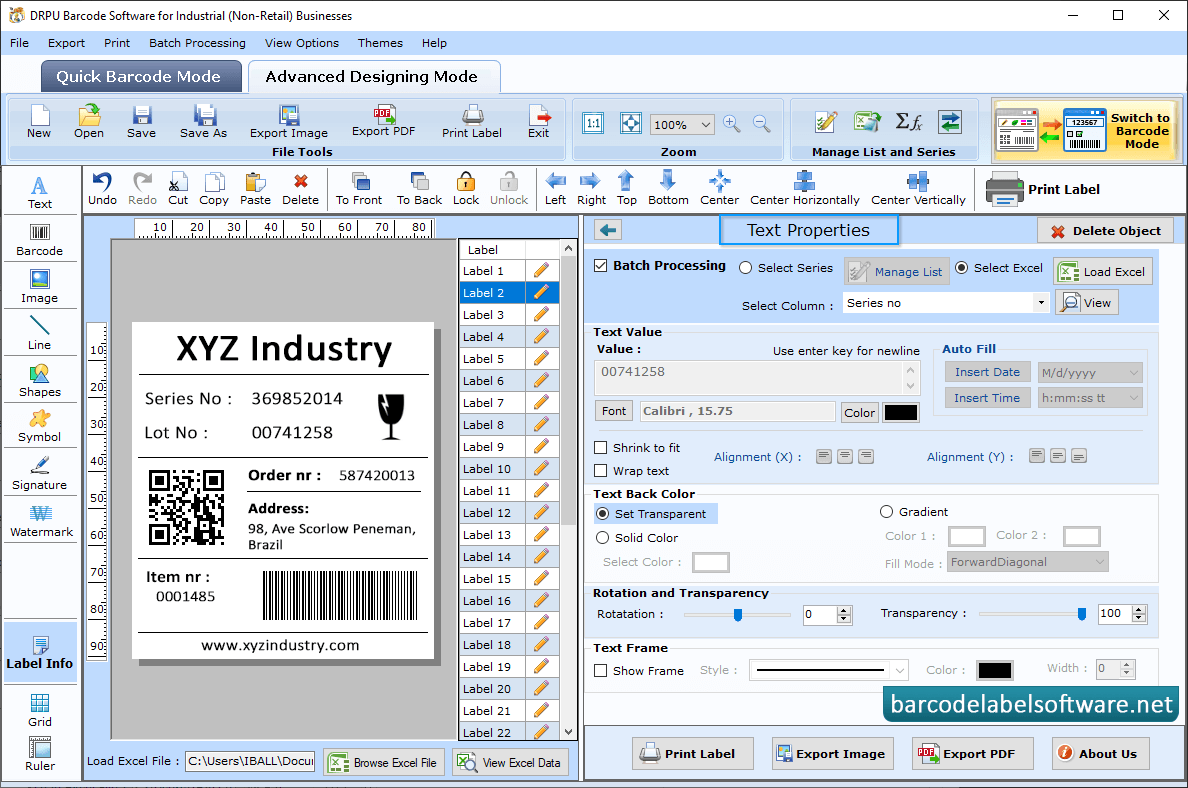The width and height of the screenshot is (1188, 788).
Task: Select the Shapes tool in sidebar
Action: [39, 381]
